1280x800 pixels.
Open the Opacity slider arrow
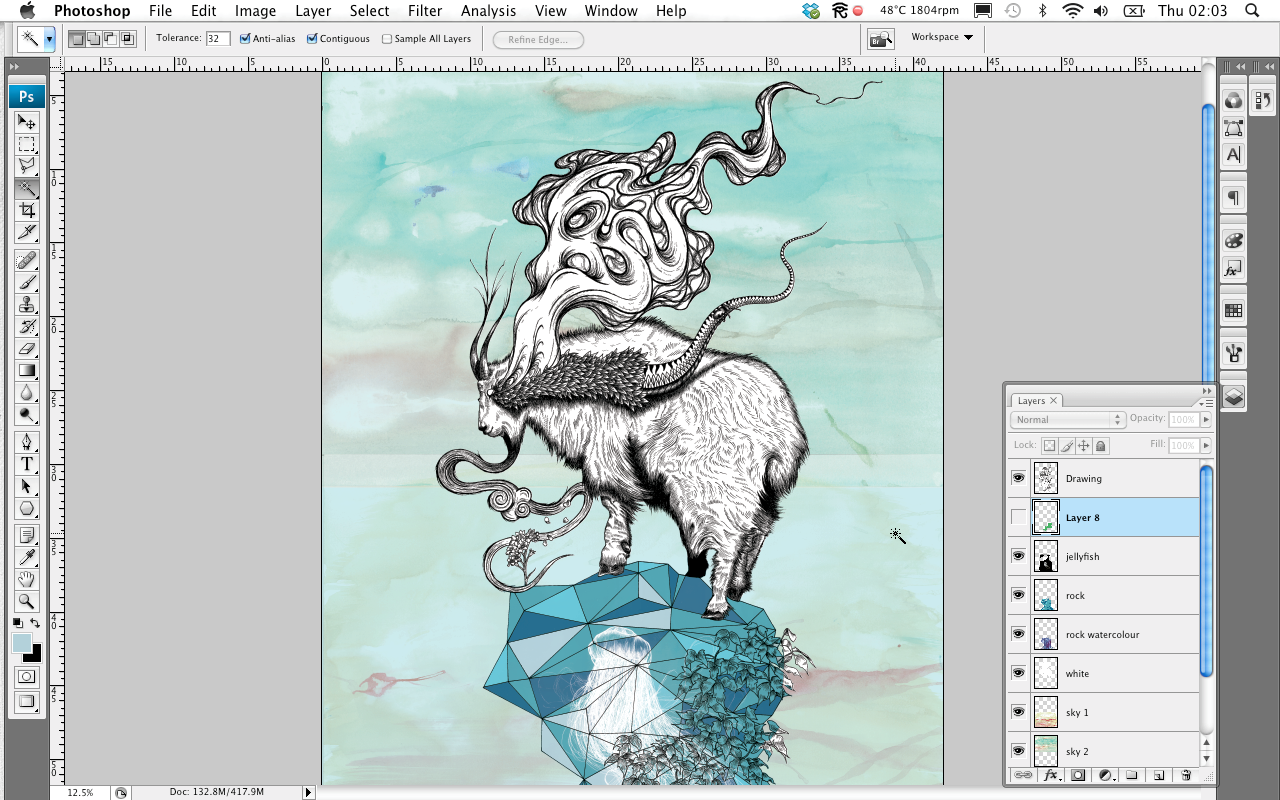1206,420
